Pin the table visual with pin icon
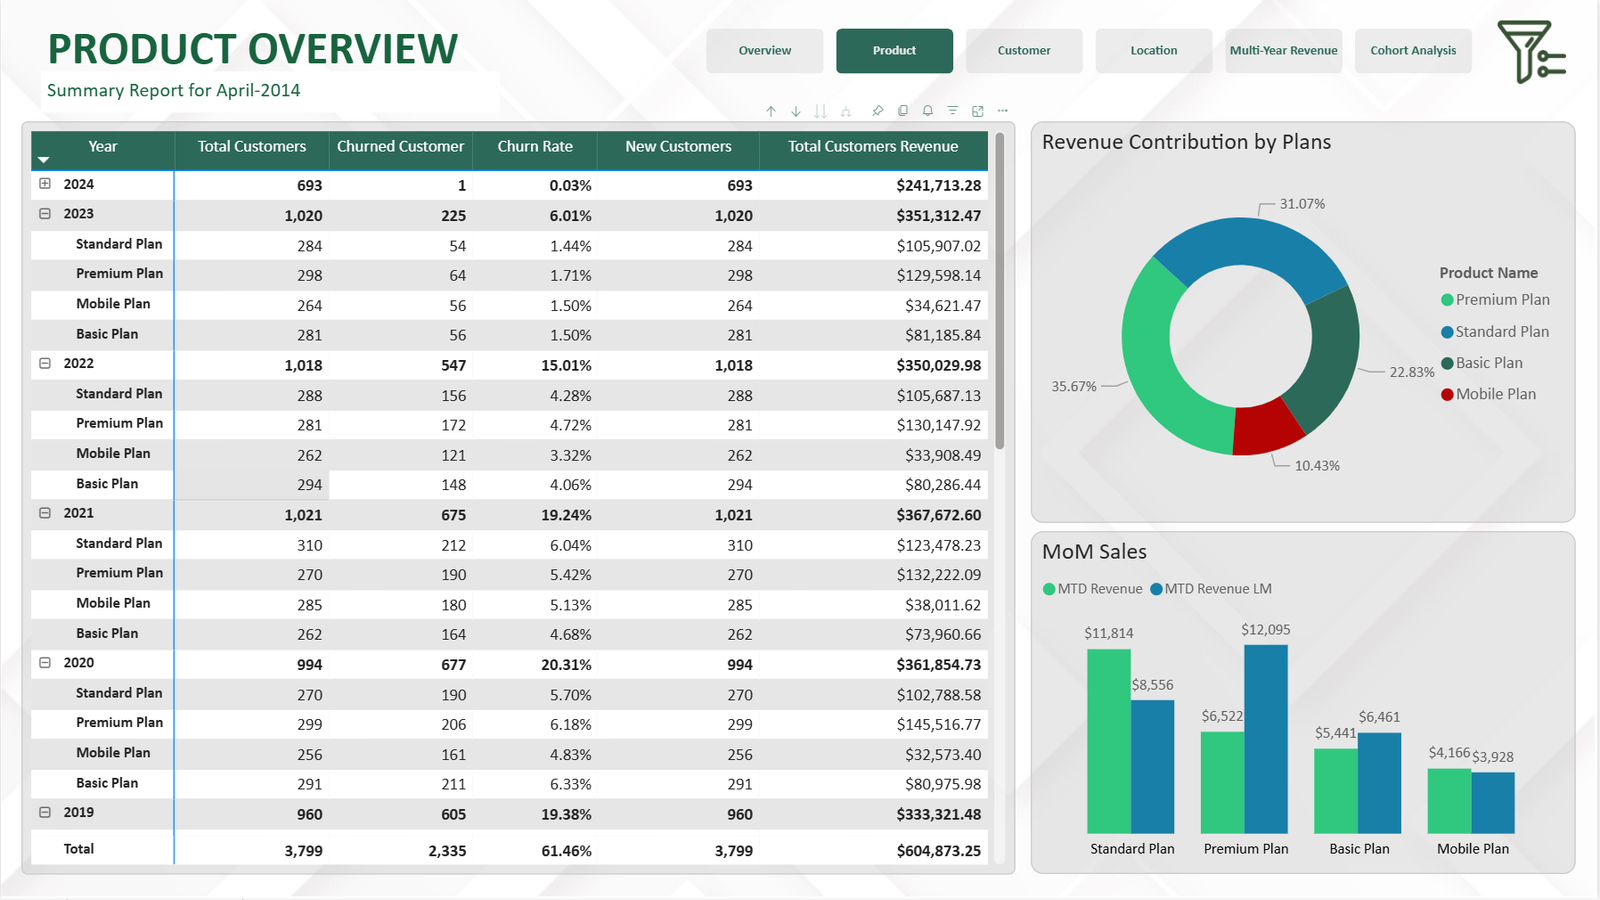Image resolution: width=1600 pixels, height=900 pixels. (877, 111)
